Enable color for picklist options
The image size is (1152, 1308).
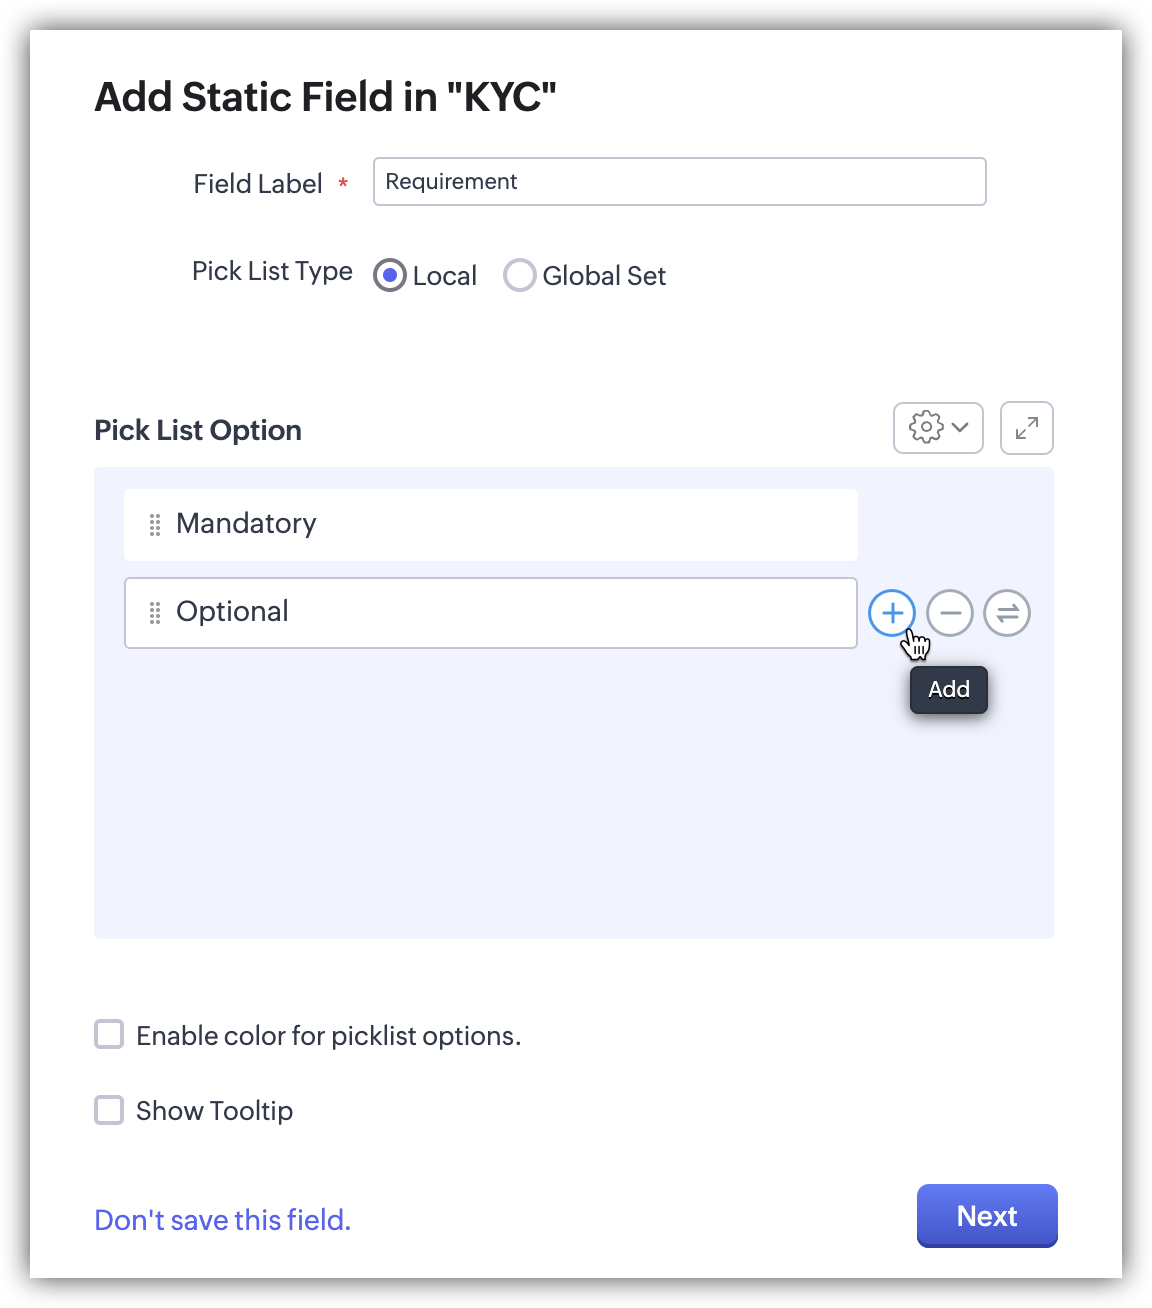pyautogui.click(x=109, y=1034)
